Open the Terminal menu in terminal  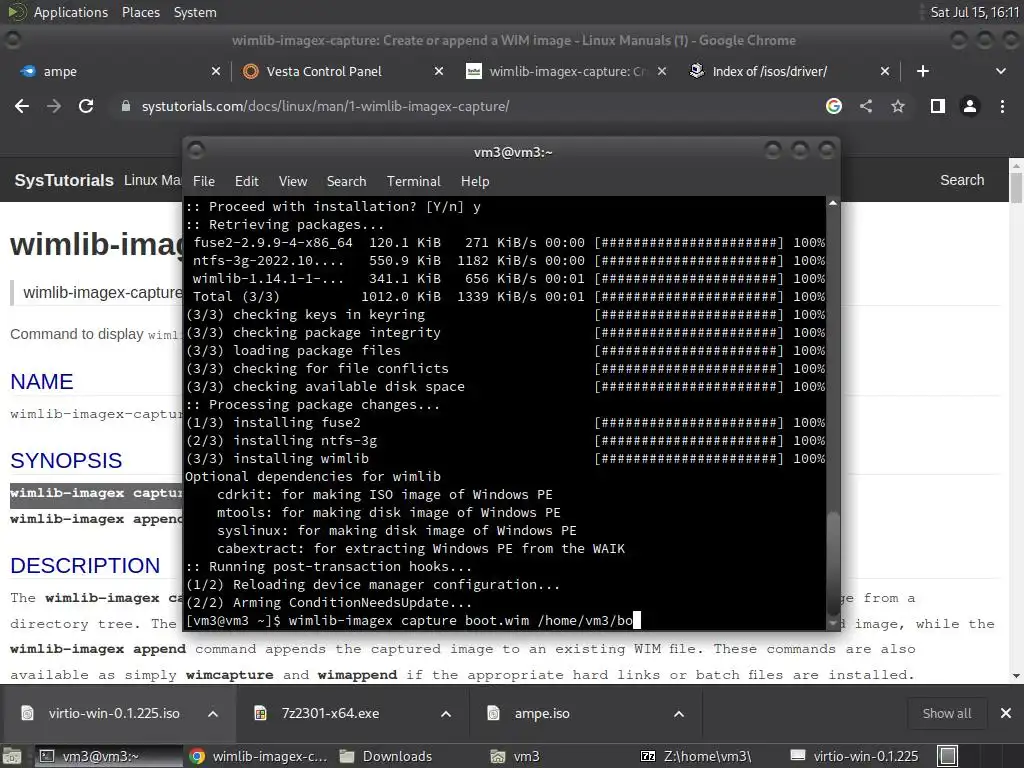pos(413,182)
